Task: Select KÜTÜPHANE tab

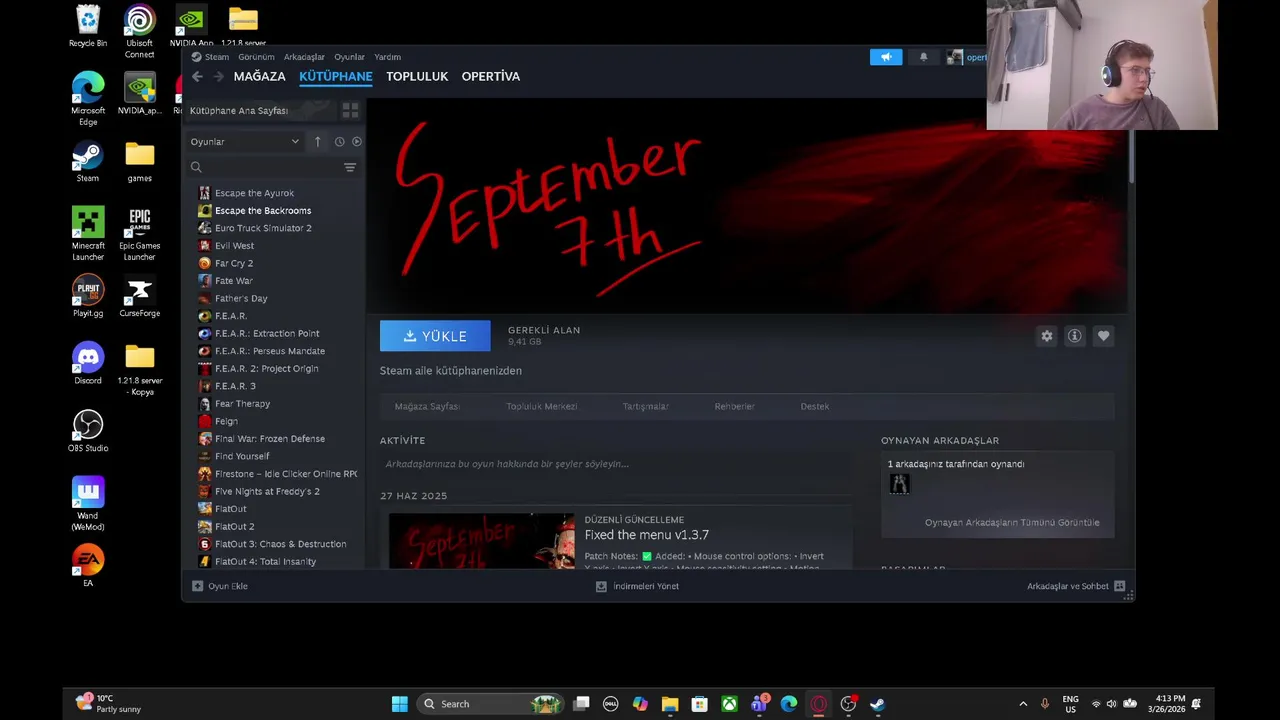Action: (336, 76)
